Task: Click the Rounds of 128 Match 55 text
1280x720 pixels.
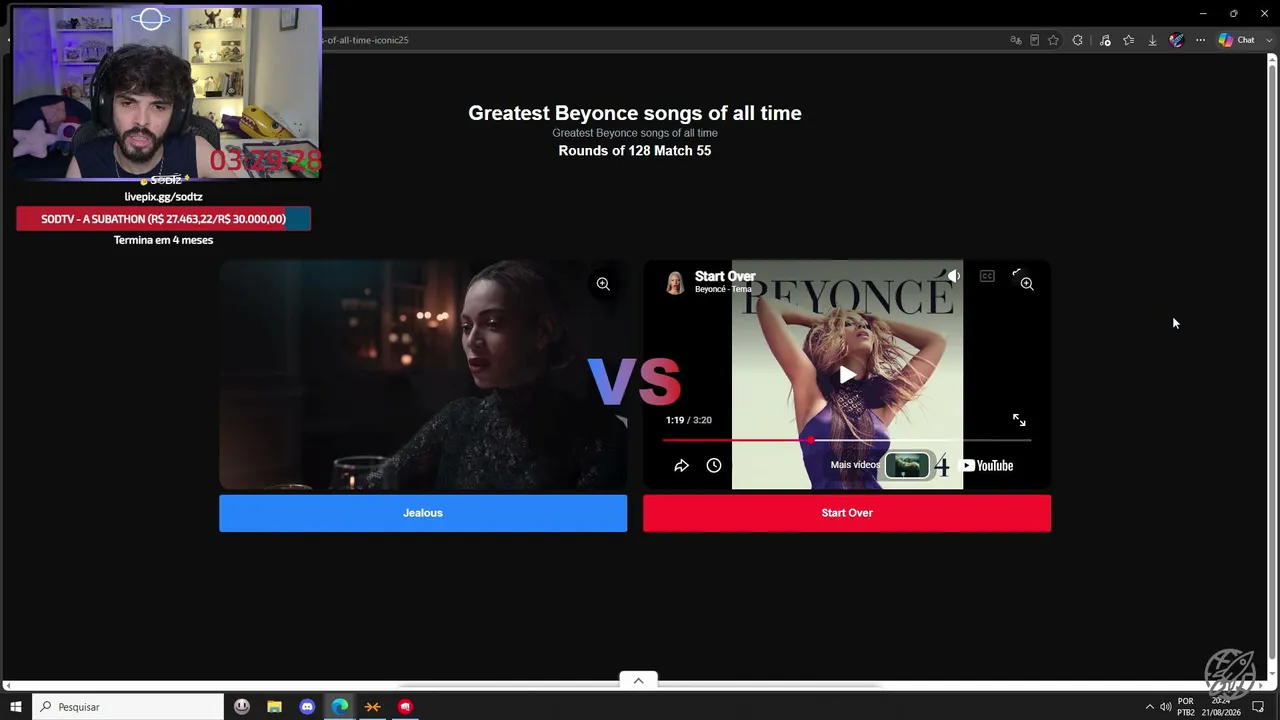Action: pyautogui.click(x=635, y=151)
